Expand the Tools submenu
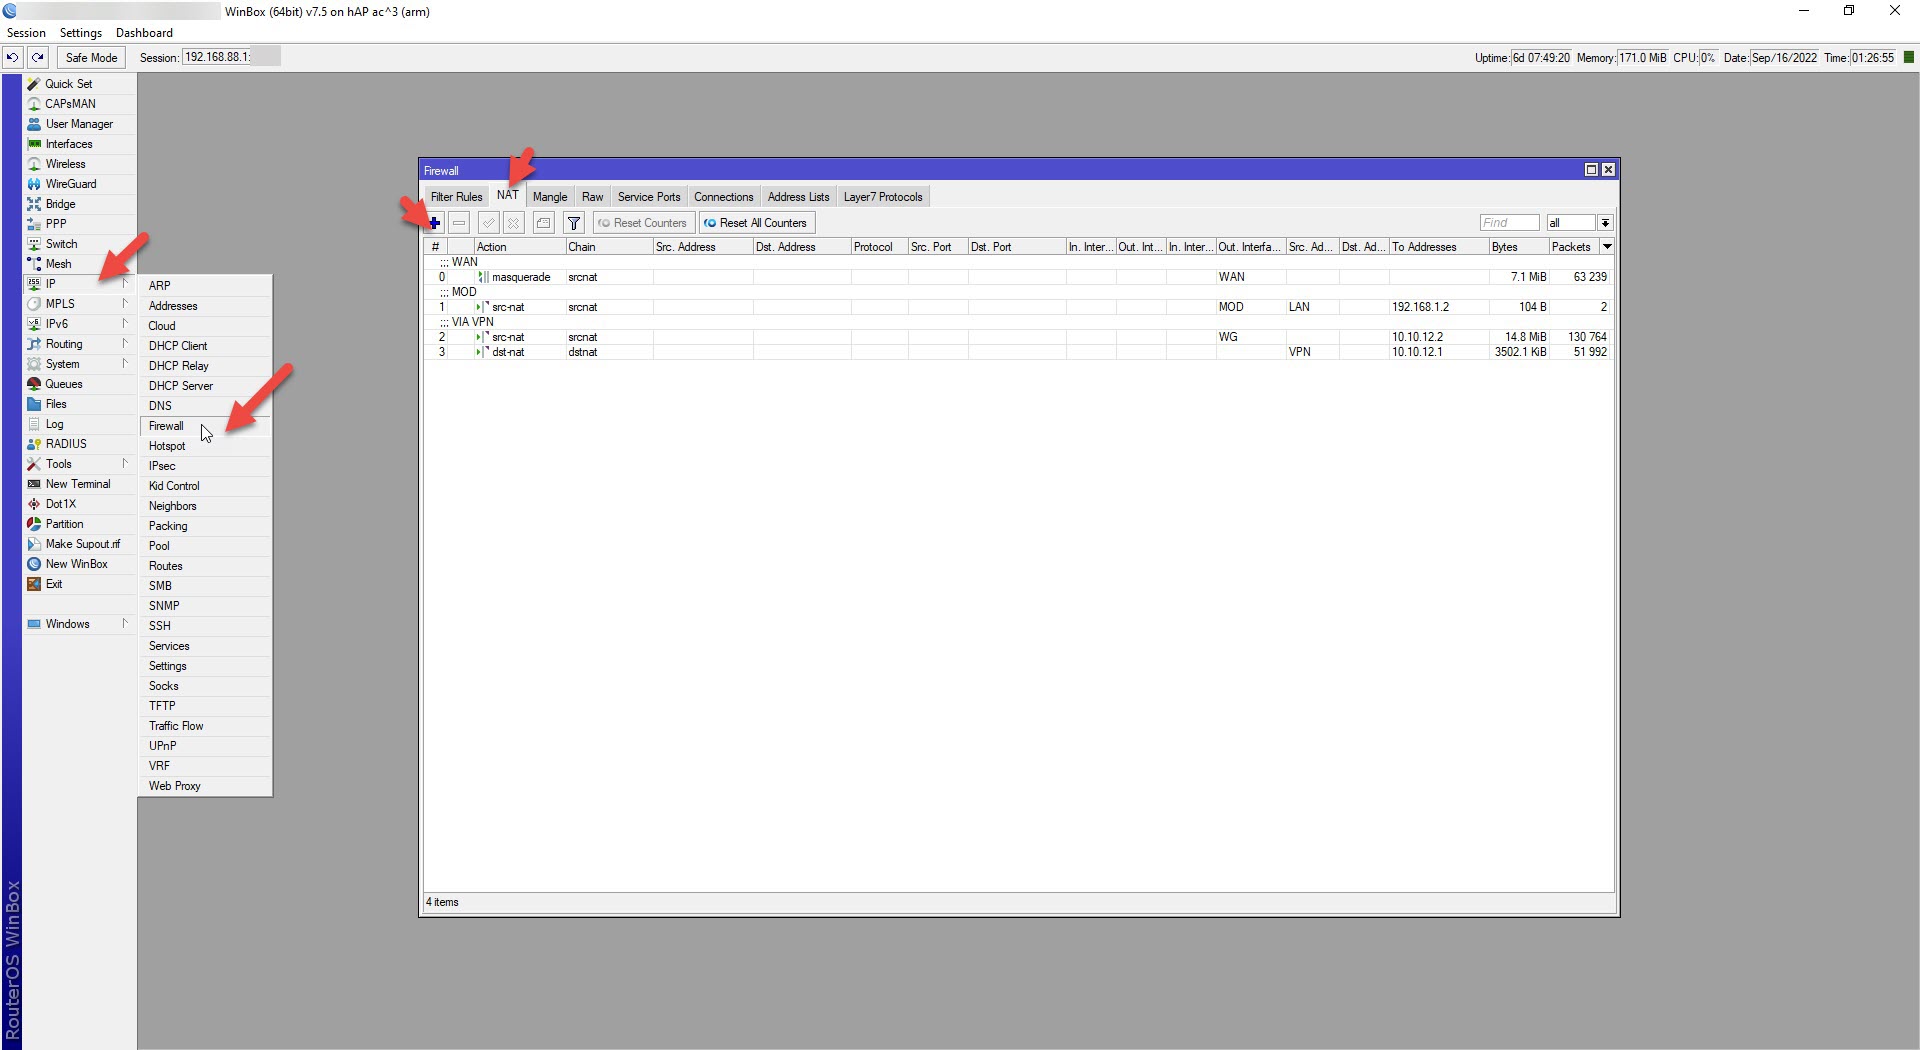The width and height of the screenshot is (1920, 1050). (x=79, y=464)
